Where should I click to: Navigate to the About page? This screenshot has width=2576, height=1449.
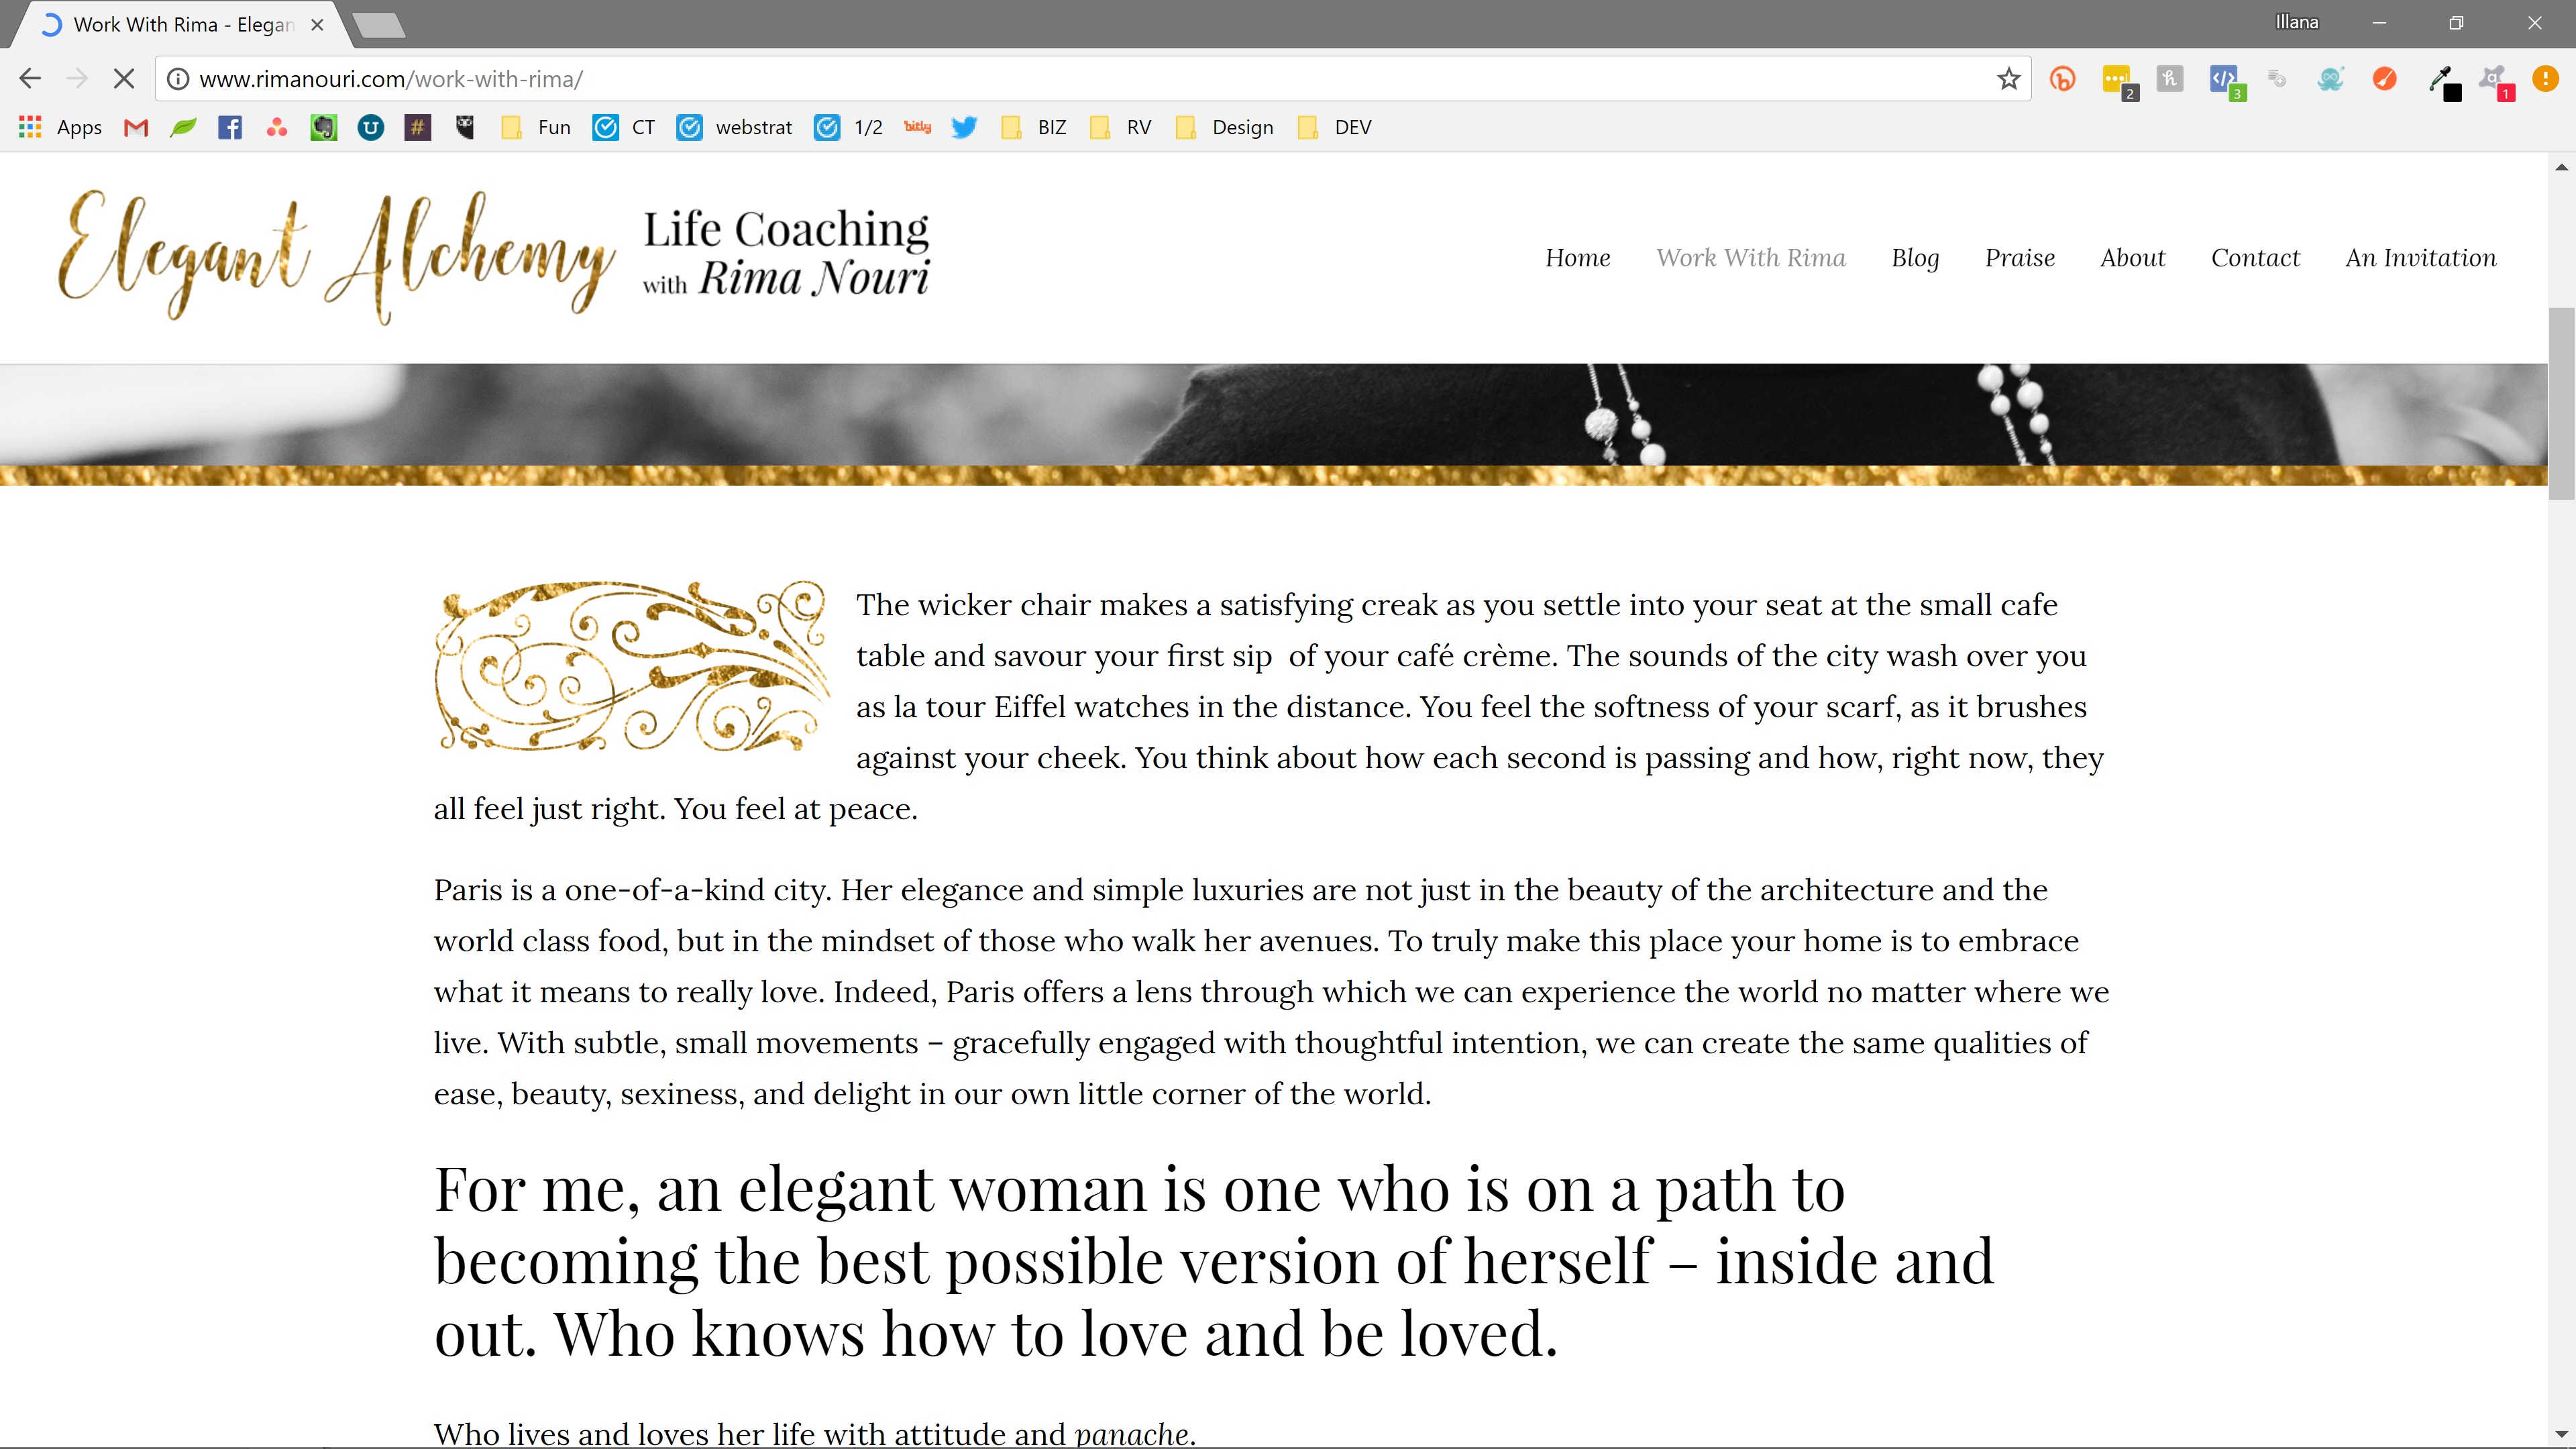click(x=2132, y=258)
